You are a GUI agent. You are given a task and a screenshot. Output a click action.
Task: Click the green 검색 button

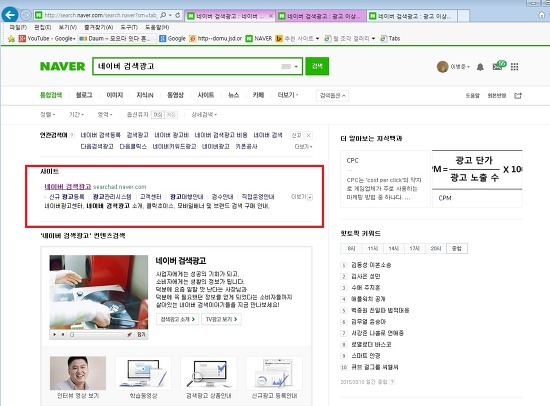point(317,66)
